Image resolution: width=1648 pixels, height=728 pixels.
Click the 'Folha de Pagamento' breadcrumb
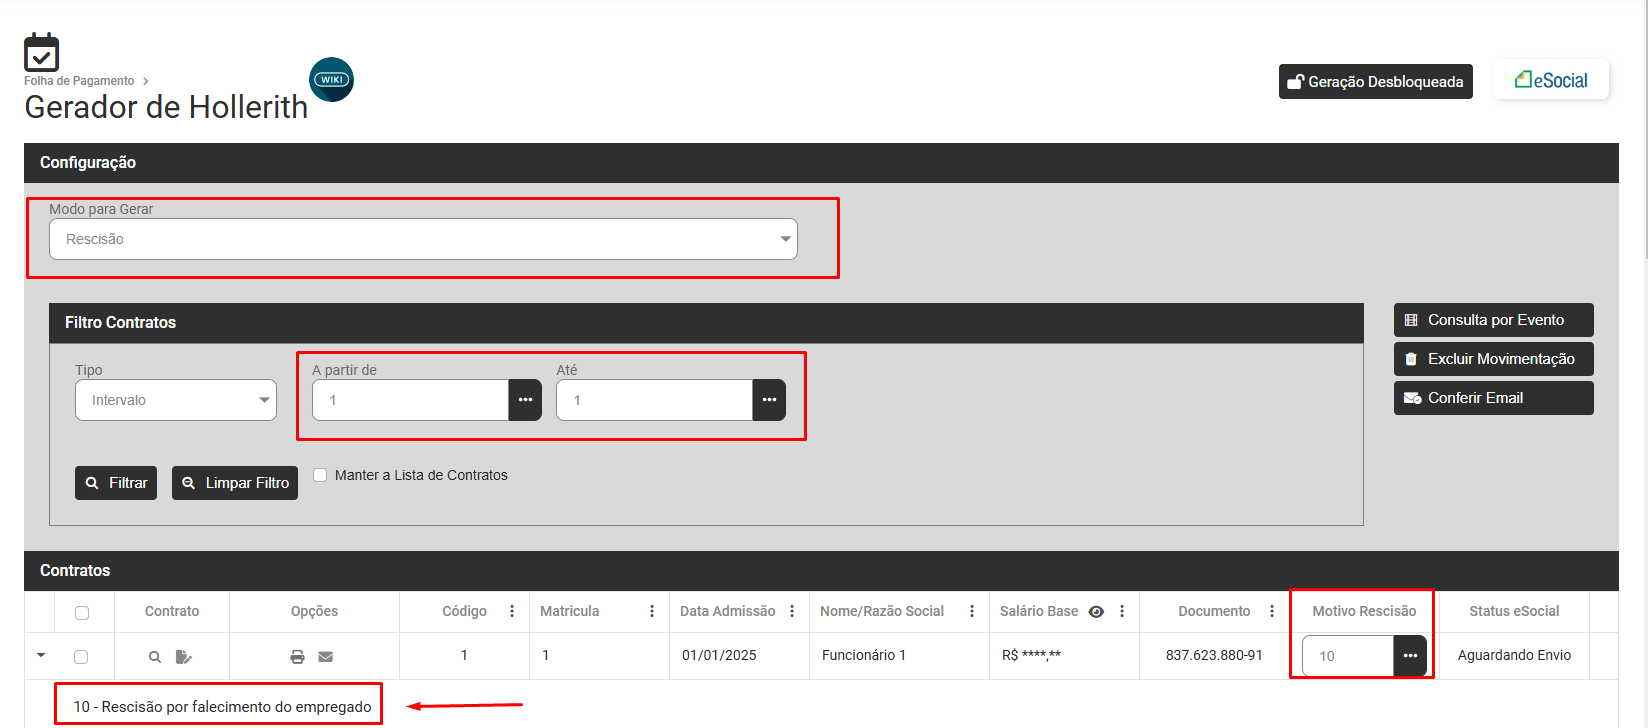tap(79, 81)
